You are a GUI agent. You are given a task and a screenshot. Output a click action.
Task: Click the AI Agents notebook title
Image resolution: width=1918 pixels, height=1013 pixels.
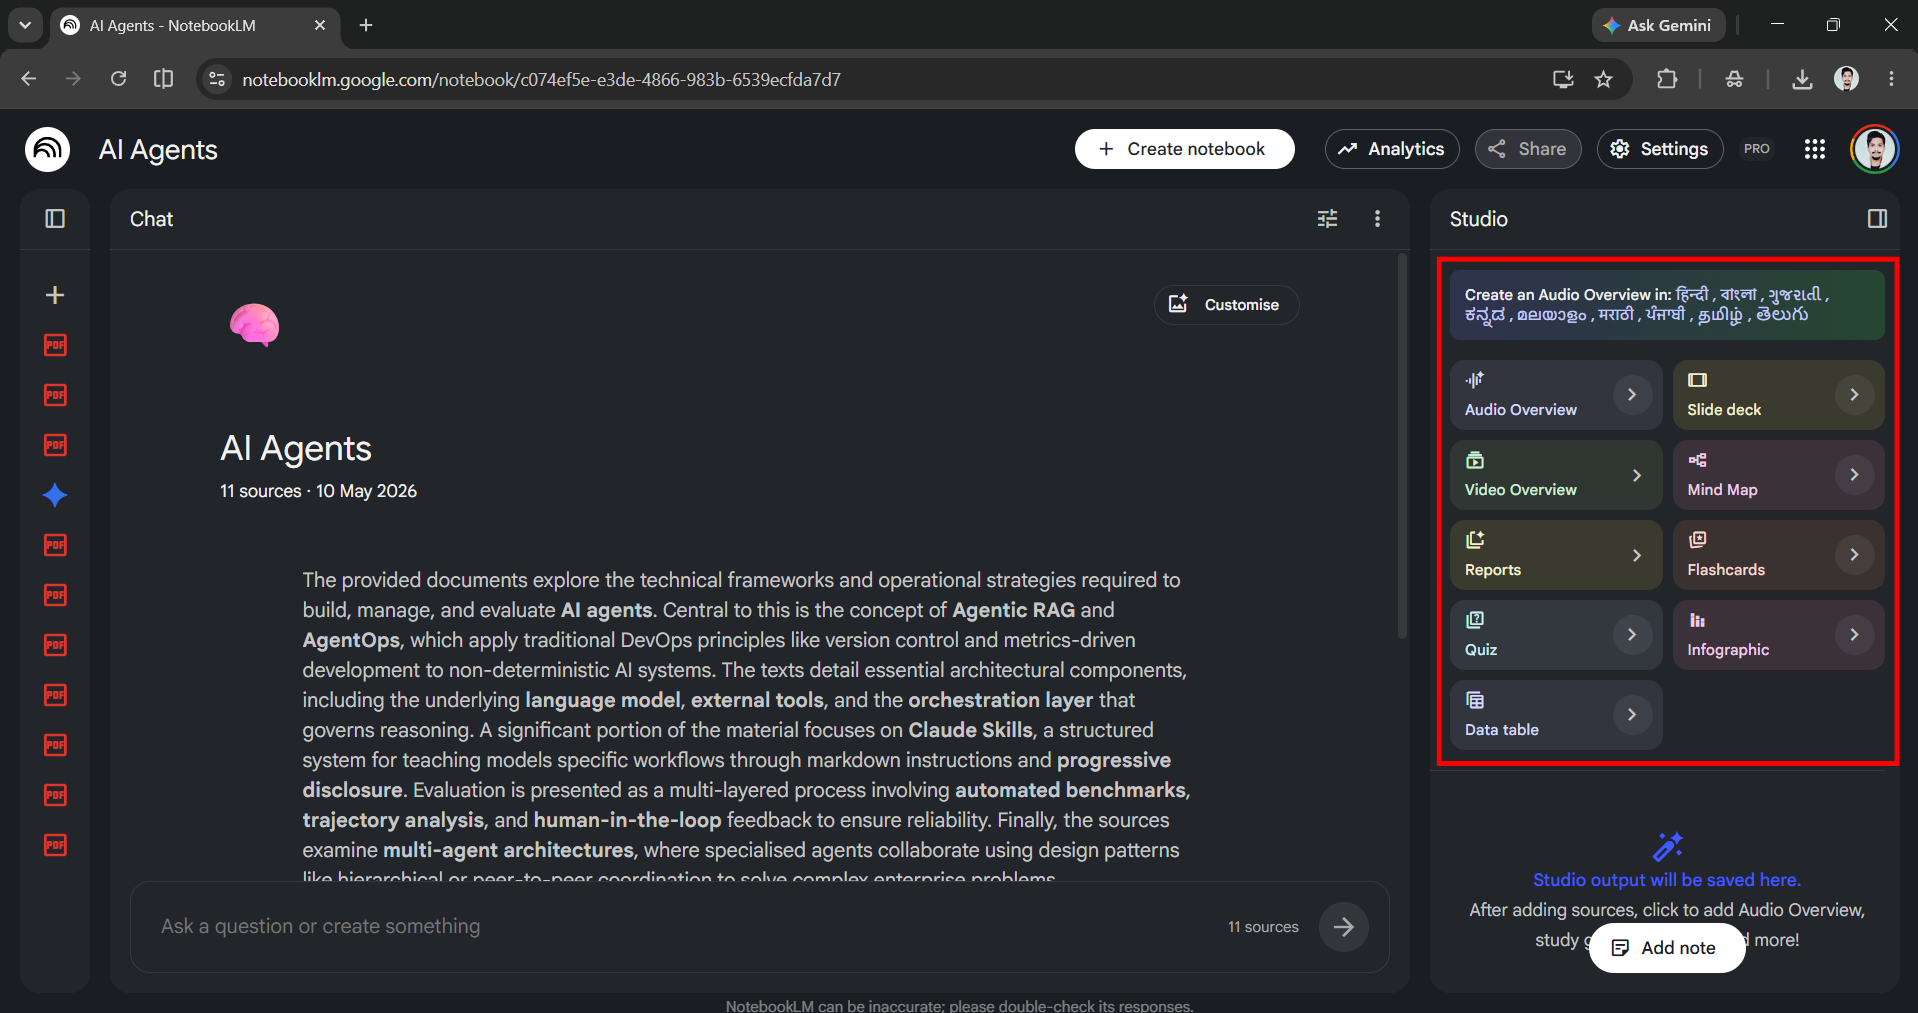(x=158, y=150)
